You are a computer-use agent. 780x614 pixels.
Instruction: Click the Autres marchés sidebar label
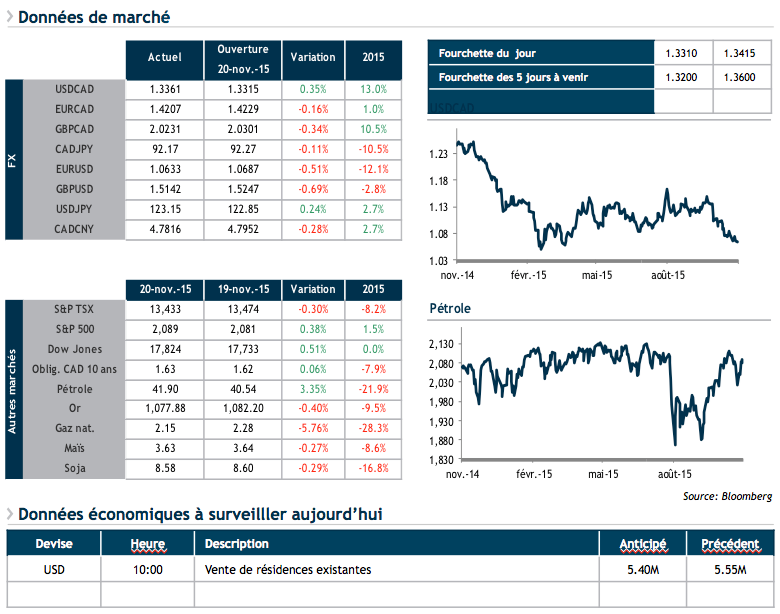13,389
